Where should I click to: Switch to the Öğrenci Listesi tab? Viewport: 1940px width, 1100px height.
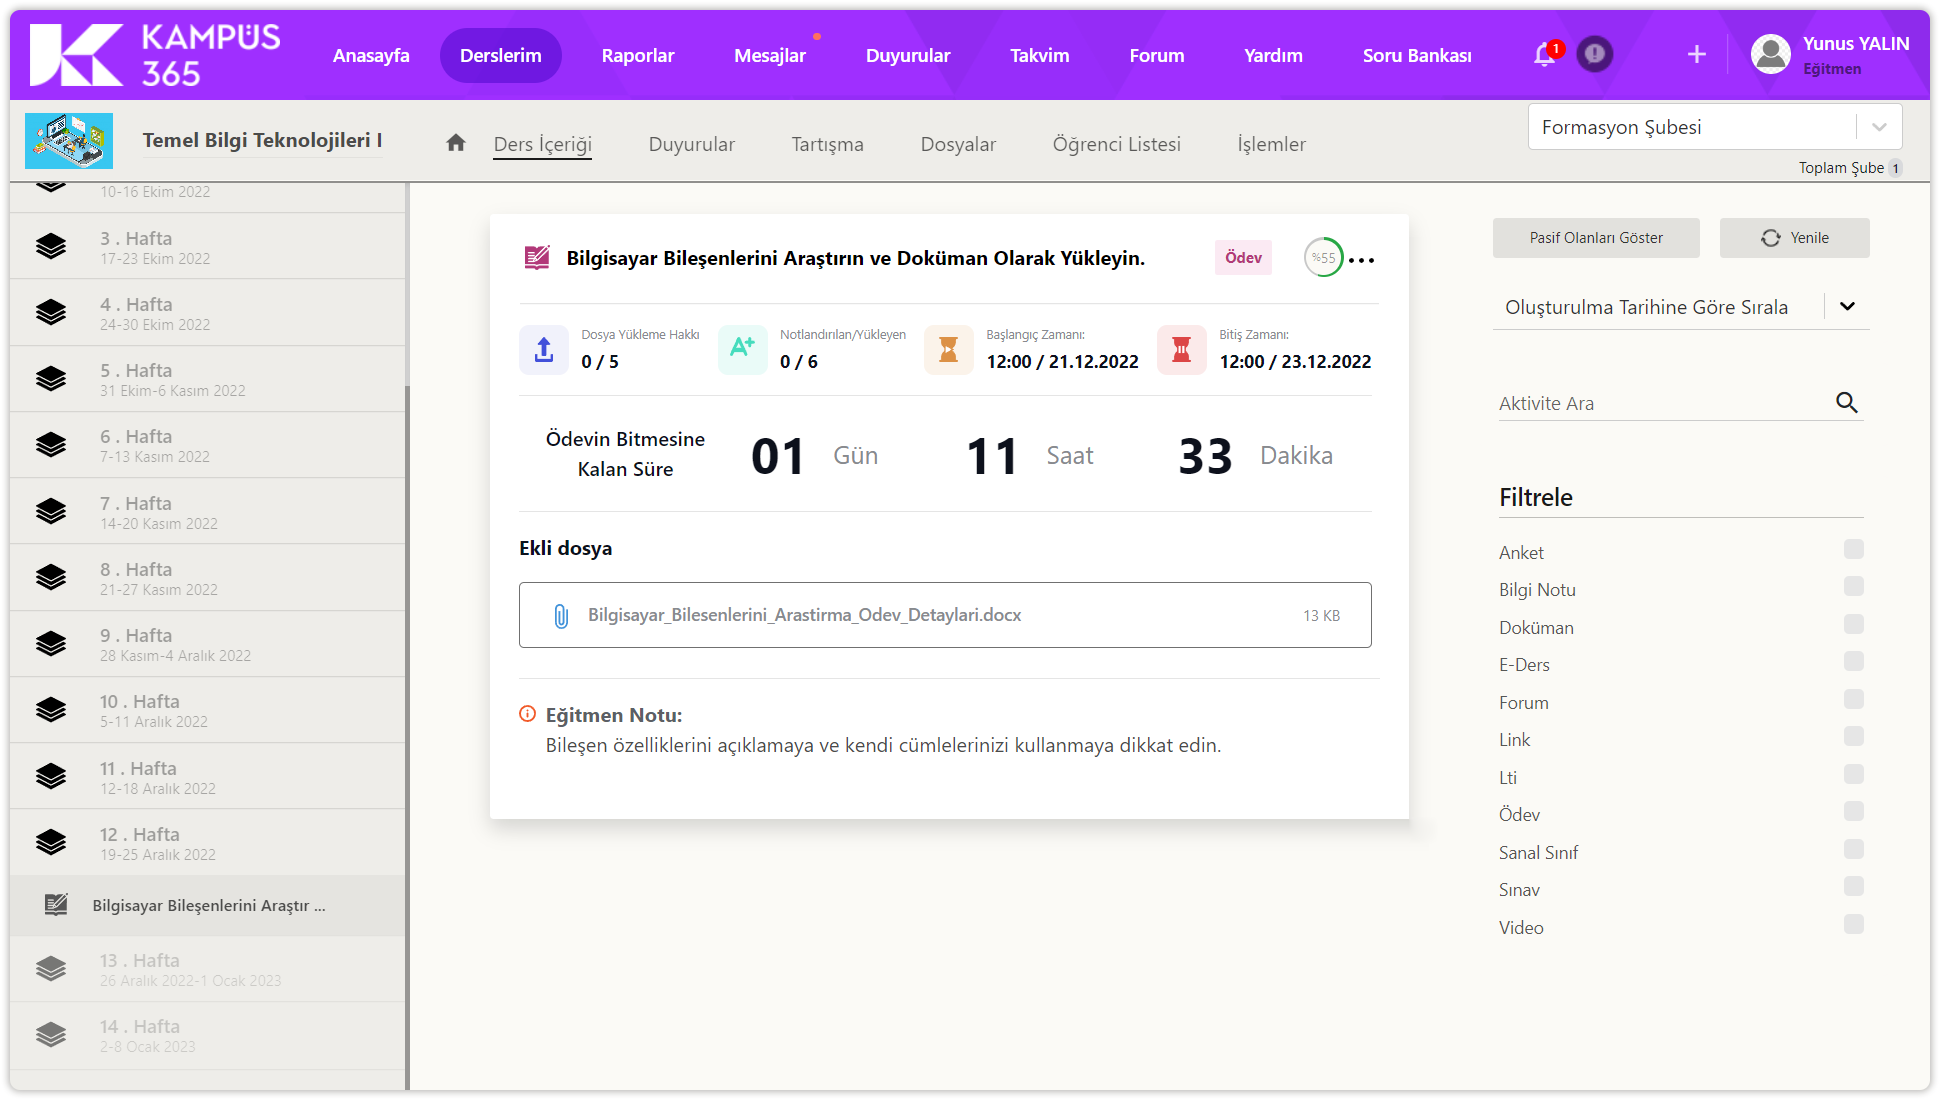[x=1116, y=144]
